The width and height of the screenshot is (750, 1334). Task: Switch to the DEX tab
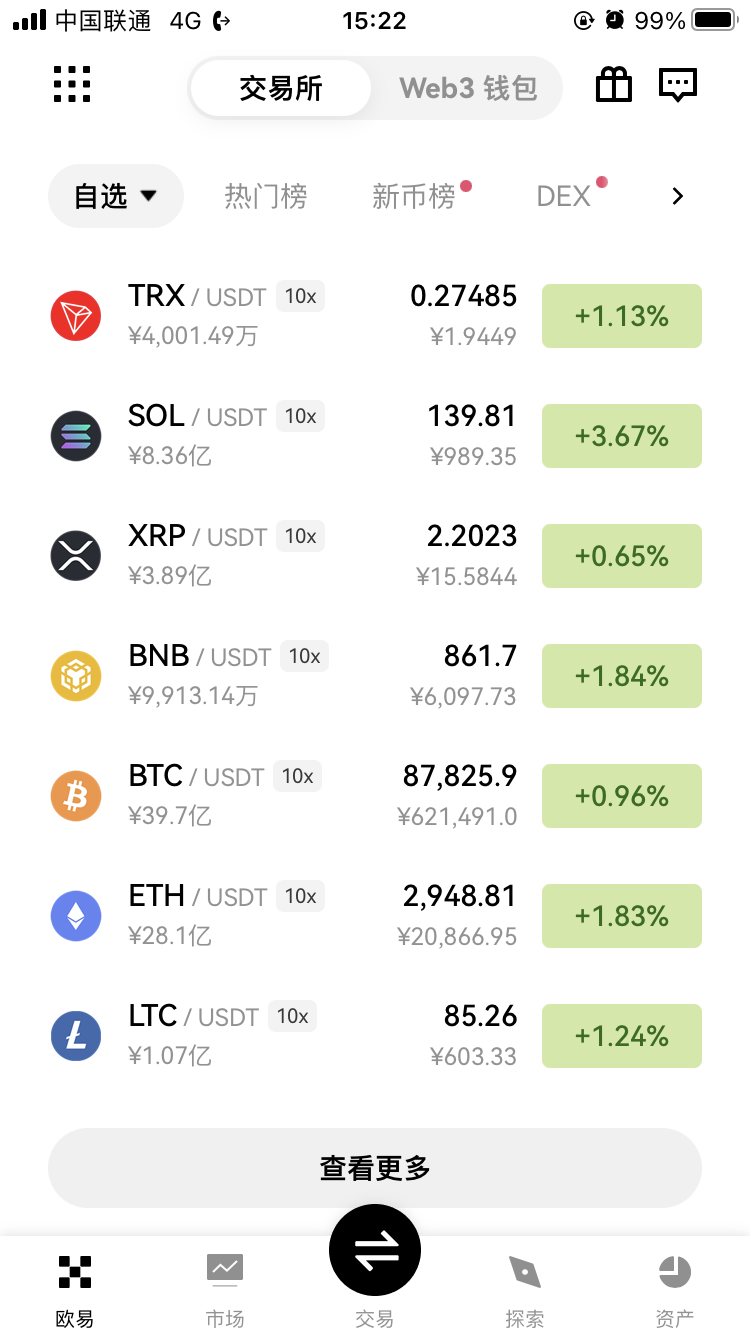564,196
